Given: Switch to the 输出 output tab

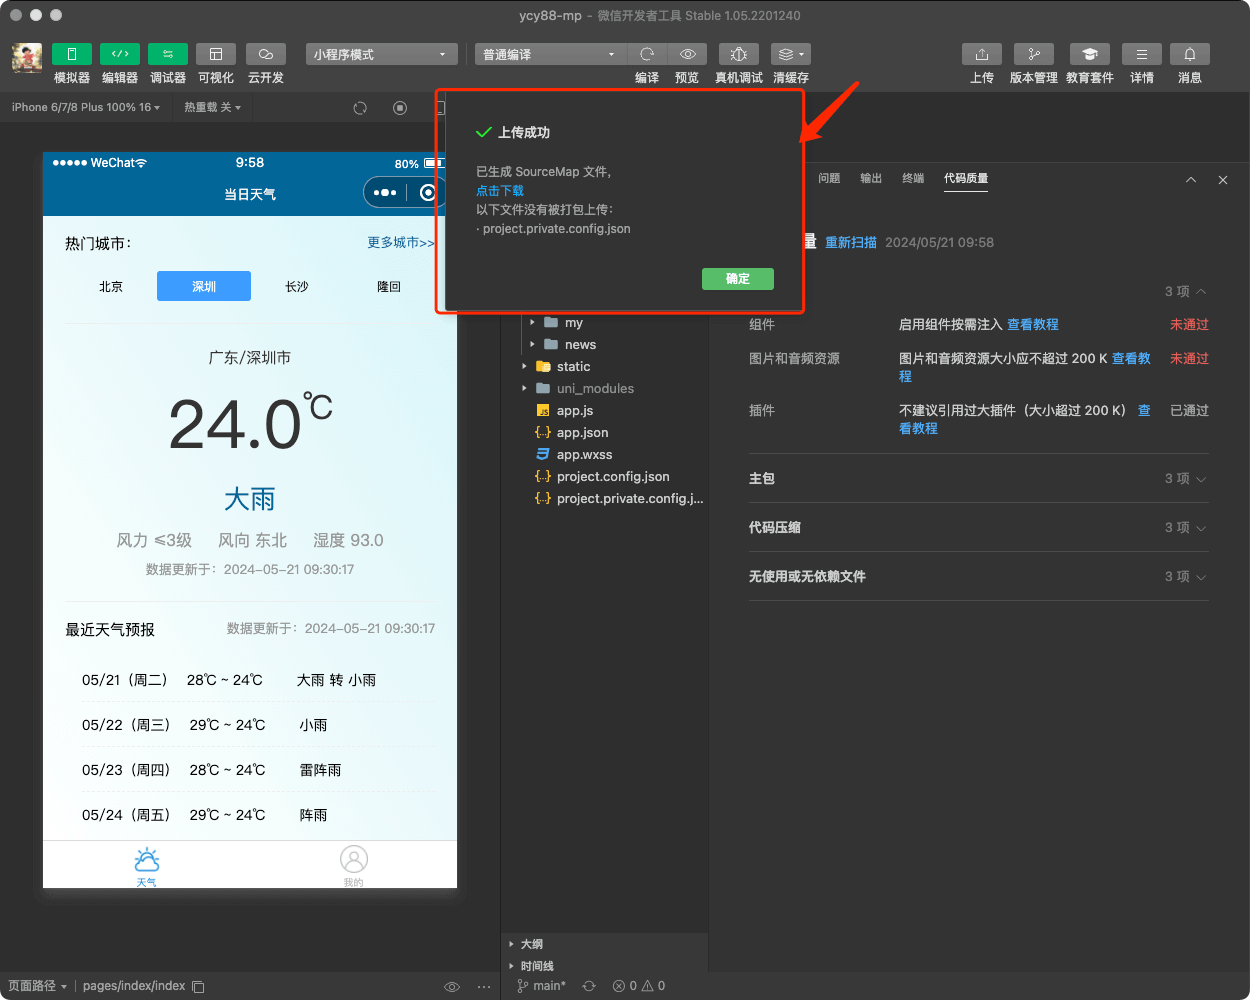Looking at the screenshot, I should coord(871,178).
